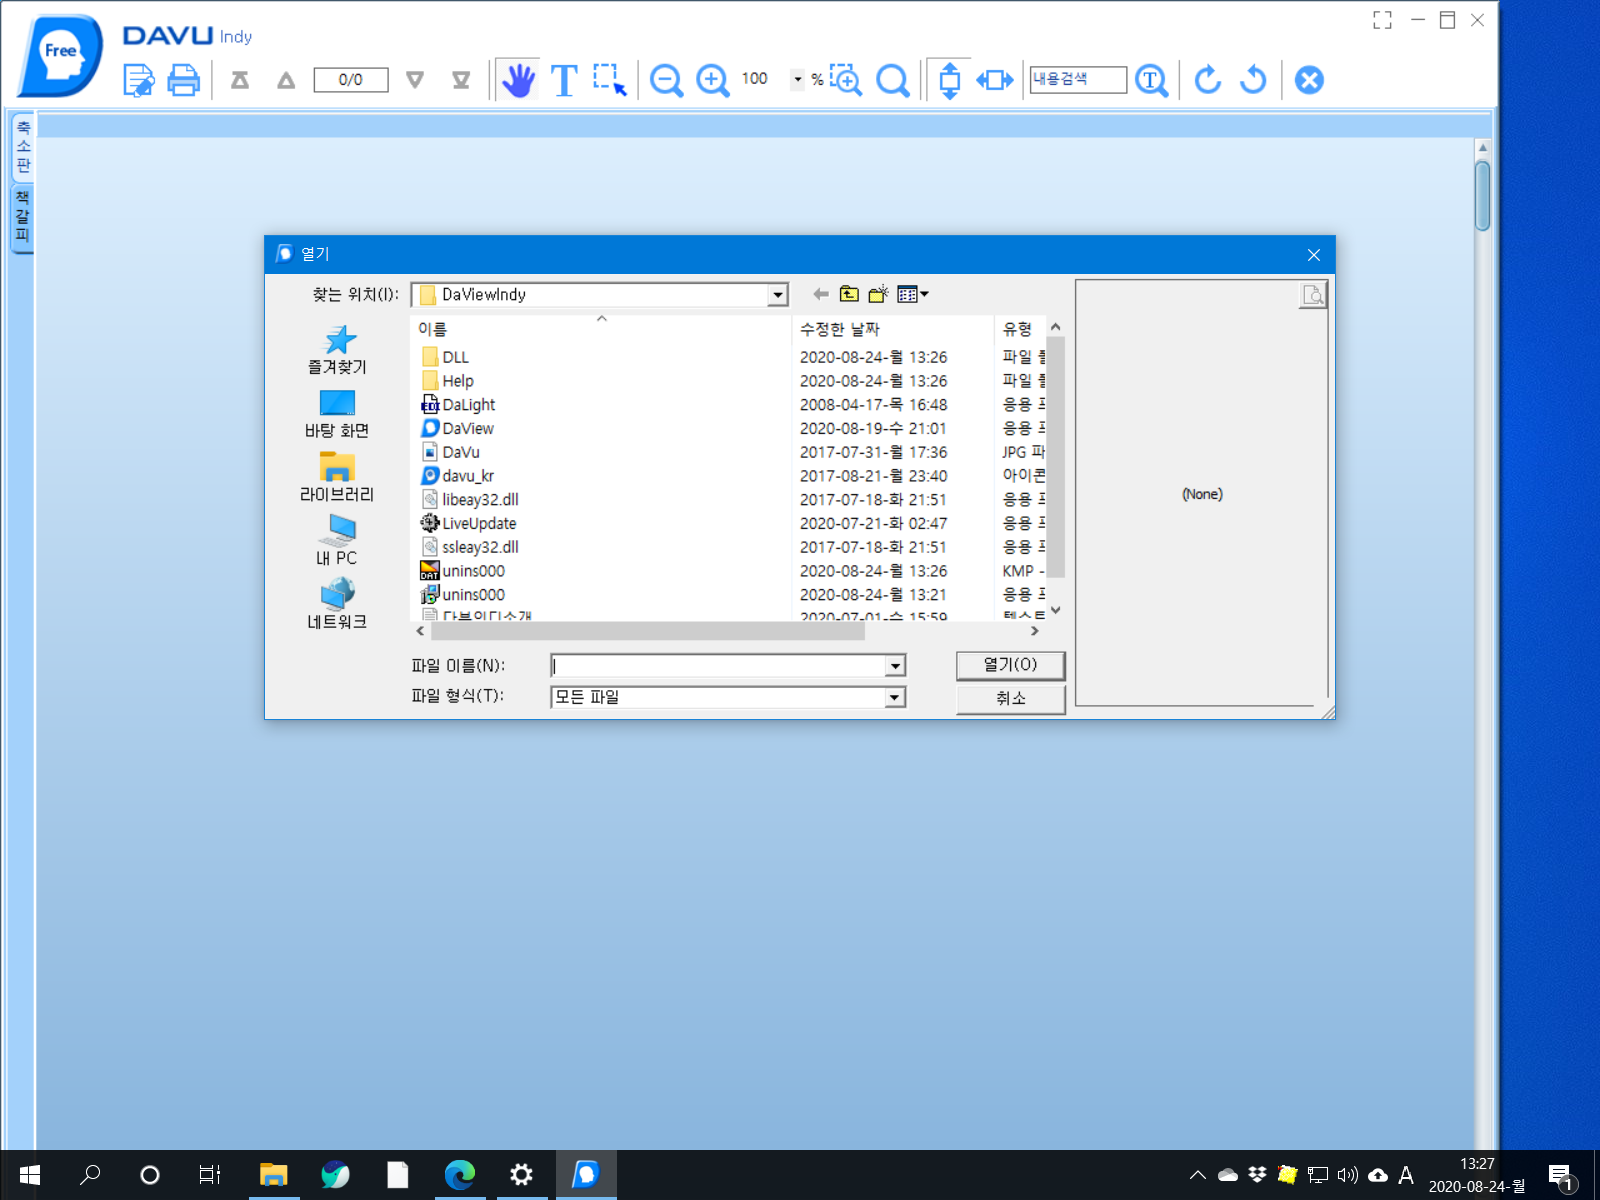Select the DaLight file
Screen dimensions: 1600x1200
click(468, 405)
